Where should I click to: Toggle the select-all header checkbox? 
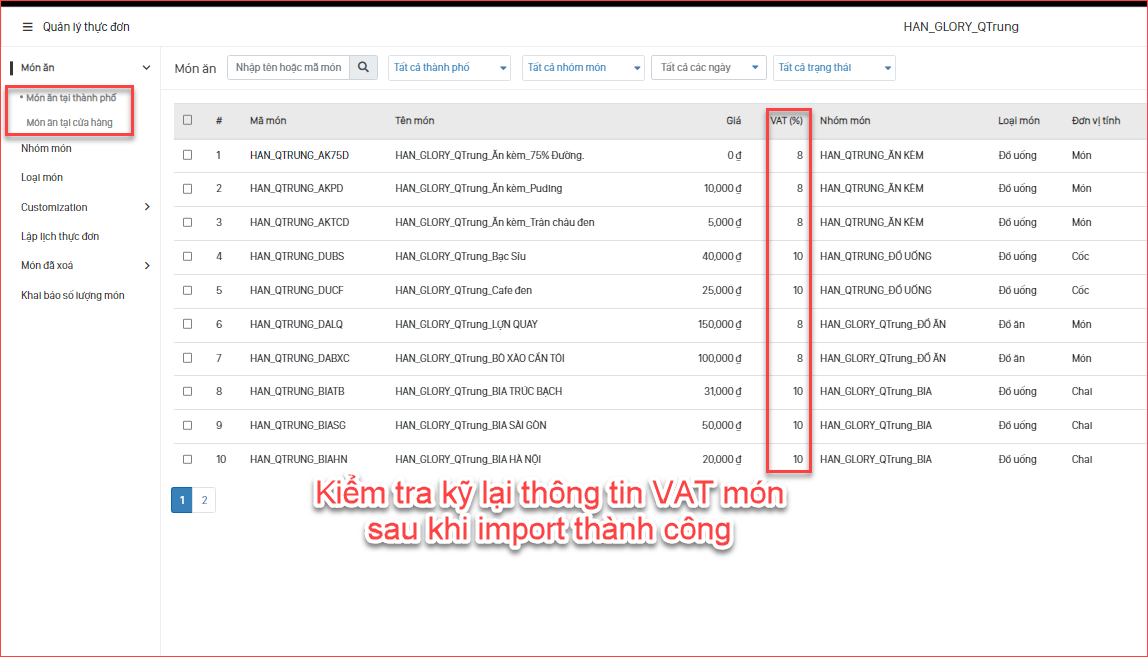coord(187,120)
